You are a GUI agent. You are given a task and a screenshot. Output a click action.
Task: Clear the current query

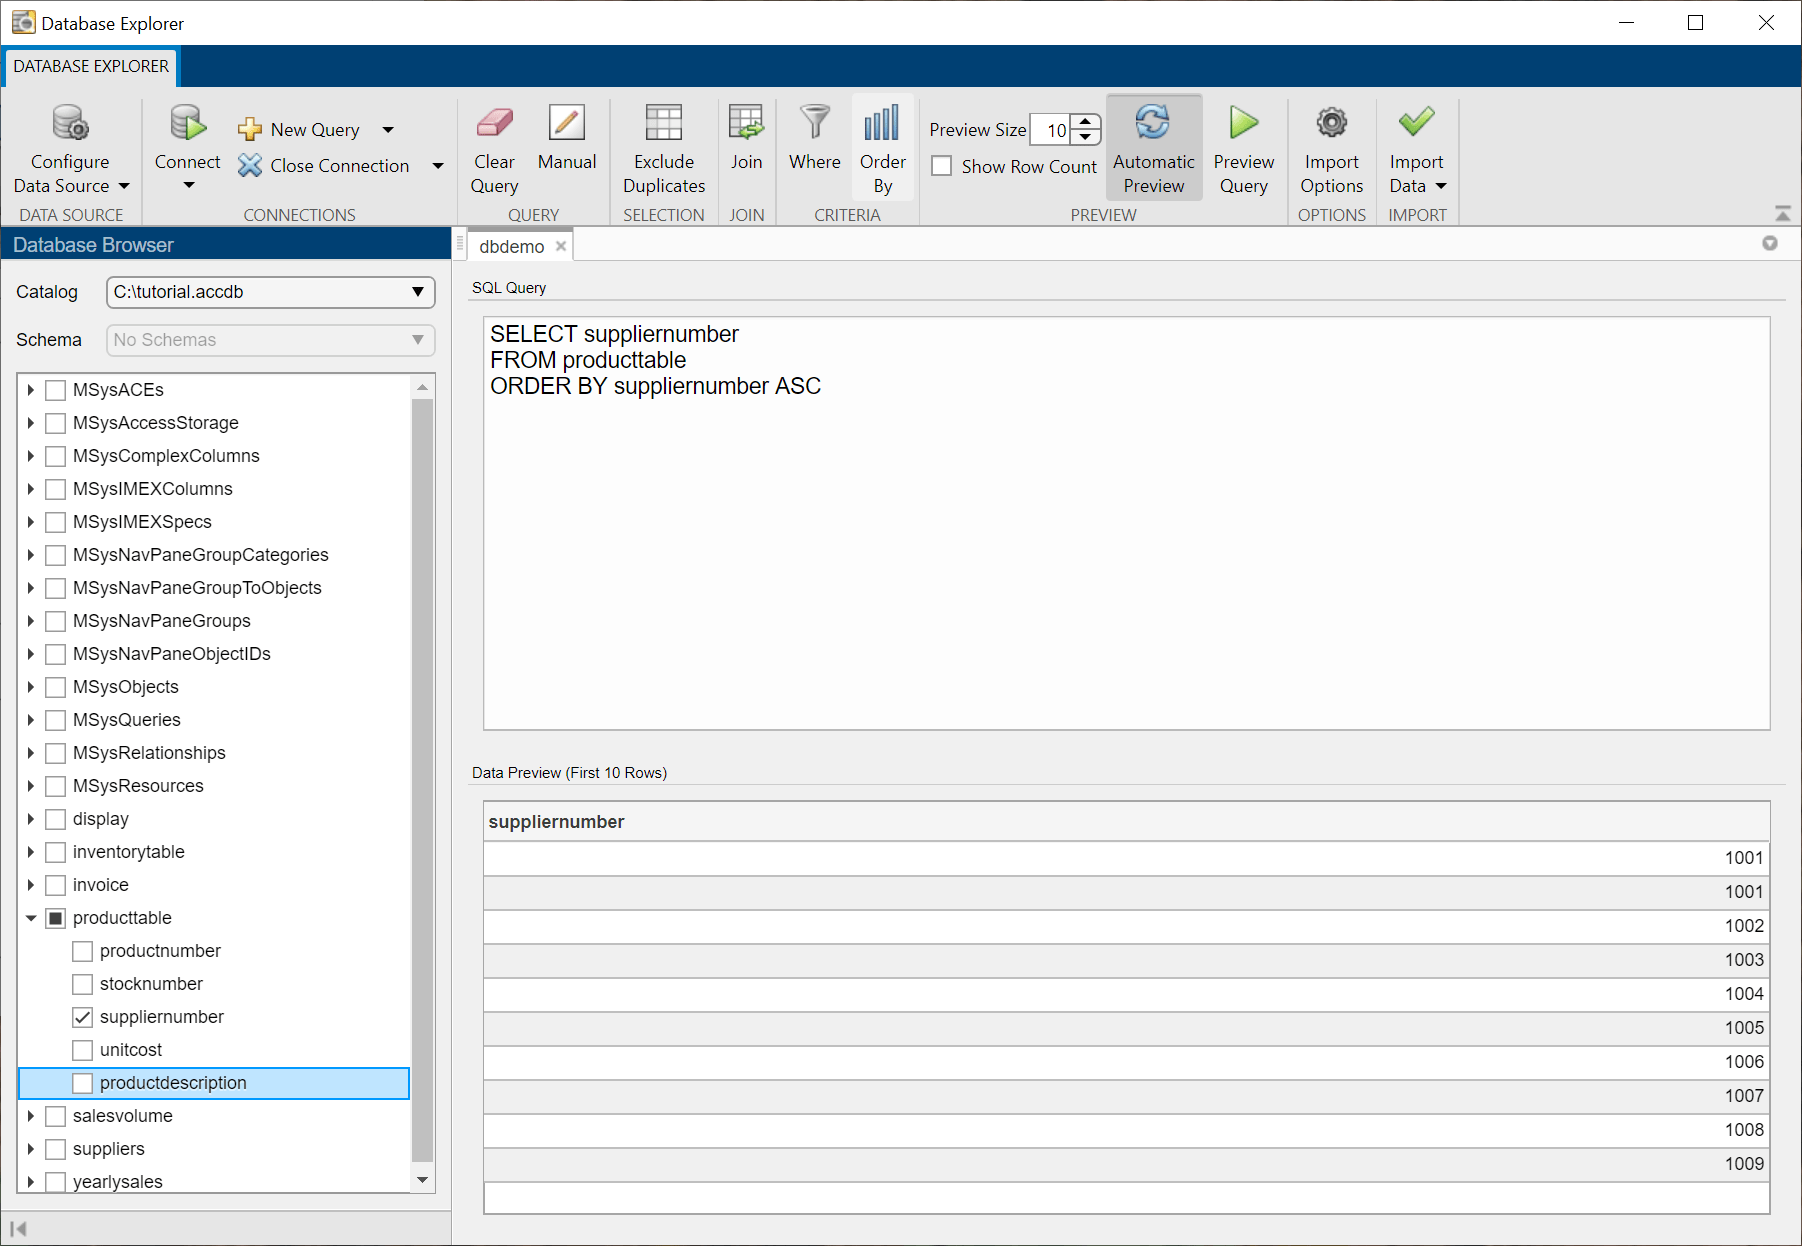tap(494, 149)
